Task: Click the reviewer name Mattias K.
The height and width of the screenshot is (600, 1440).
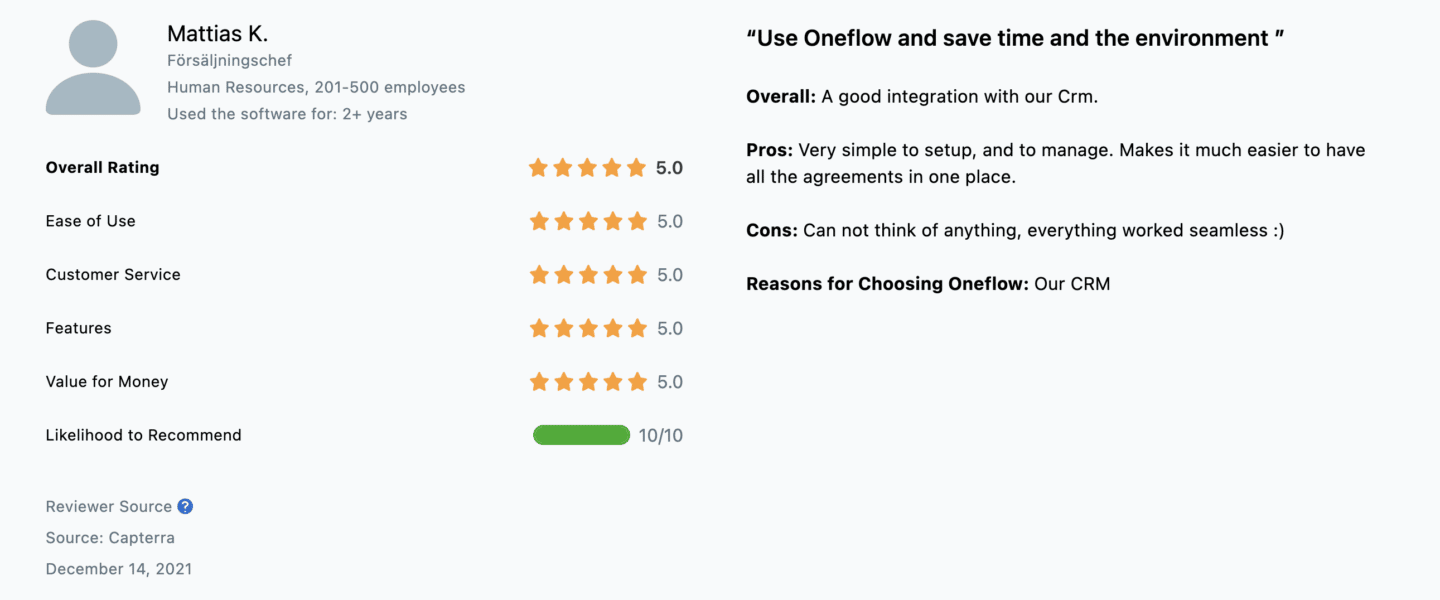Action: (217, 34)
